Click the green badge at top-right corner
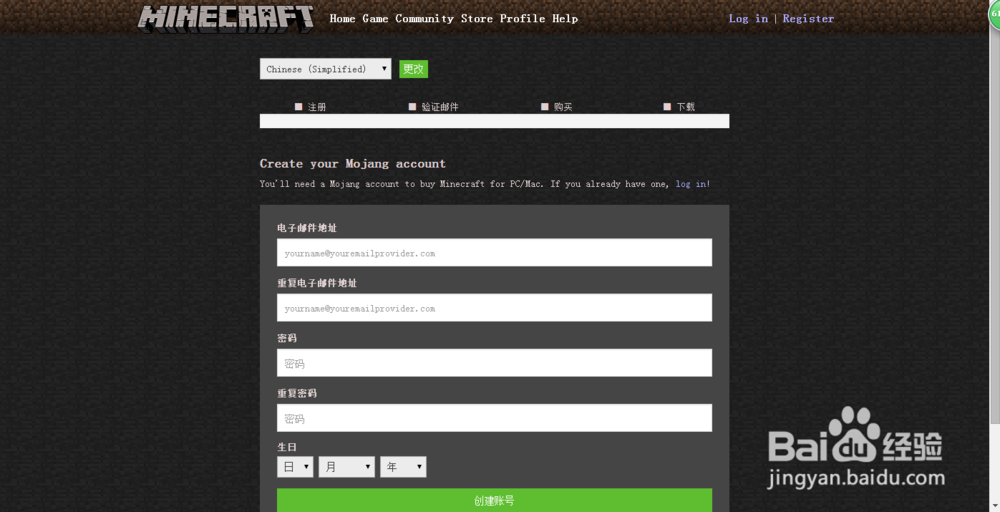Viewport: 1000px width, 512px height. click(994, 14)
